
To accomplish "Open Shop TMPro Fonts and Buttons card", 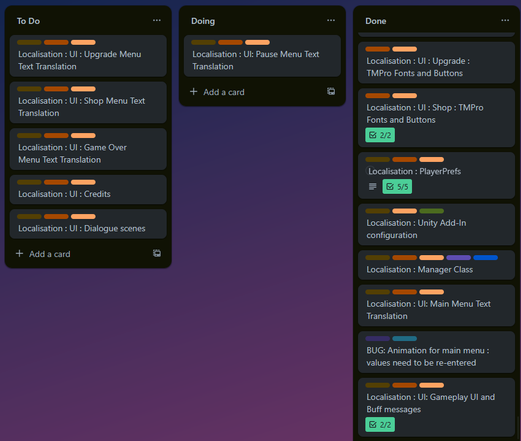I will coord(436,118).
